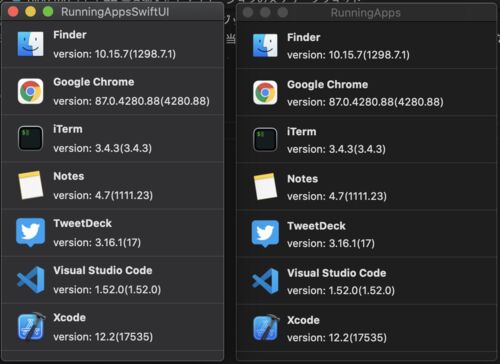
Task: Click version 3.4.3(3.4.3) in RunningAppsSwiftUI window
Action: (x=103, y=148)
